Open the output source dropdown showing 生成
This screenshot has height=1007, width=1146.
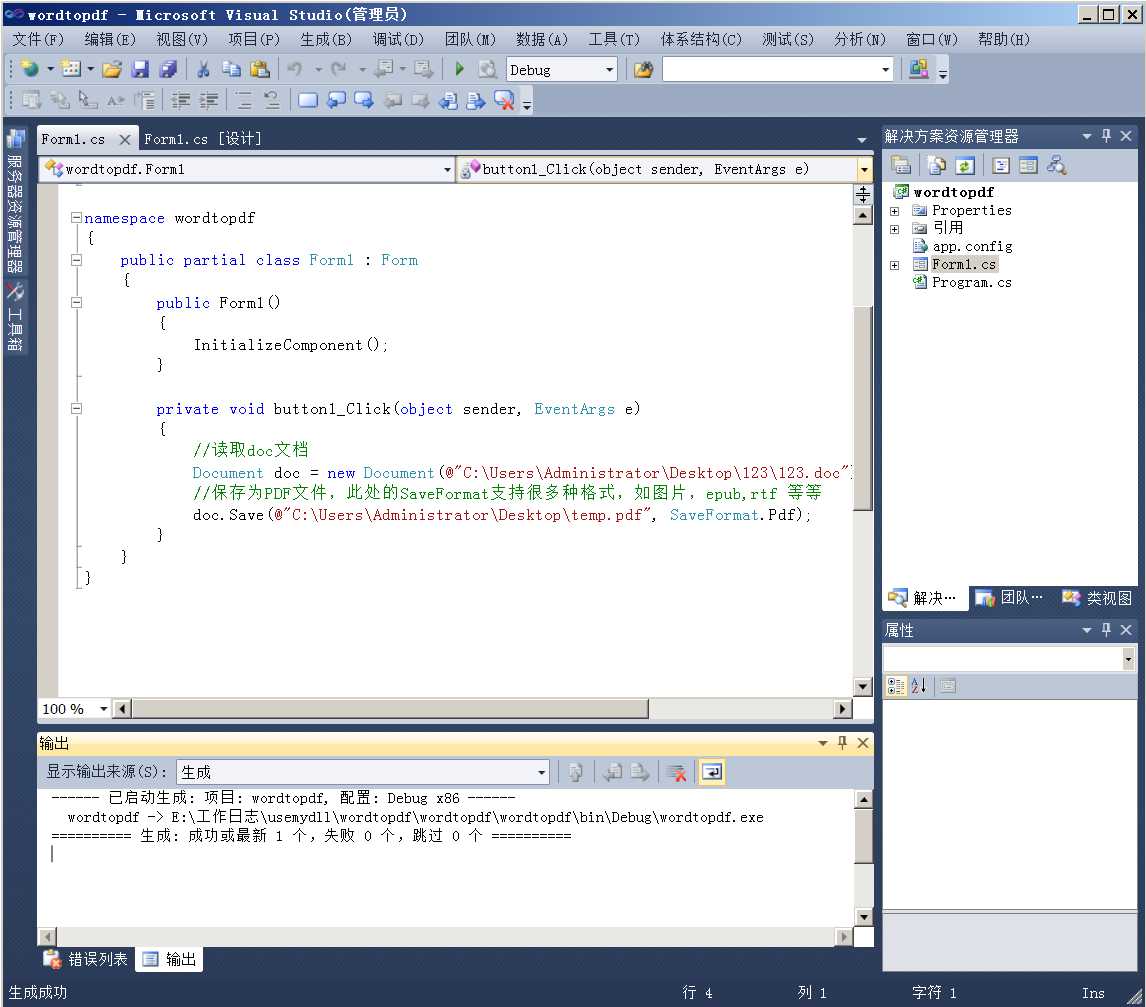click(542, 772)
